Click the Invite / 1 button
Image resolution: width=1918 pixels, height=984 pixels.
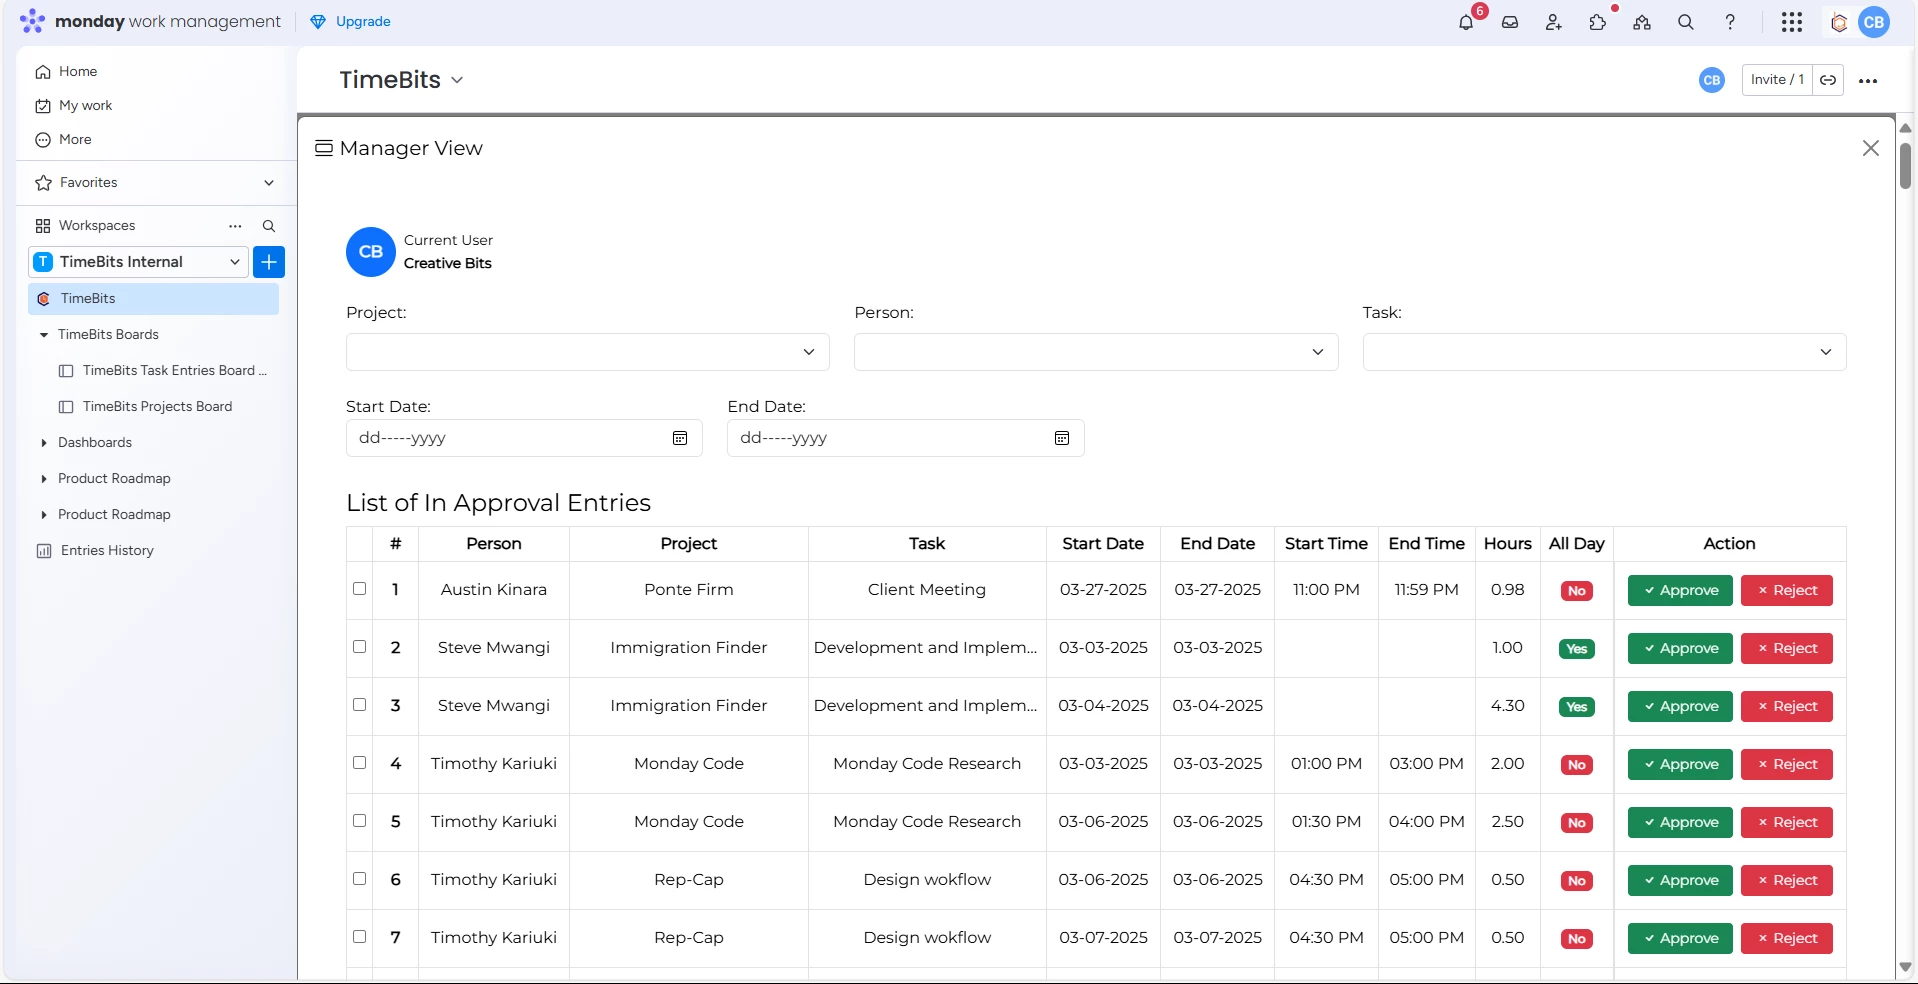click(1777, 80)
